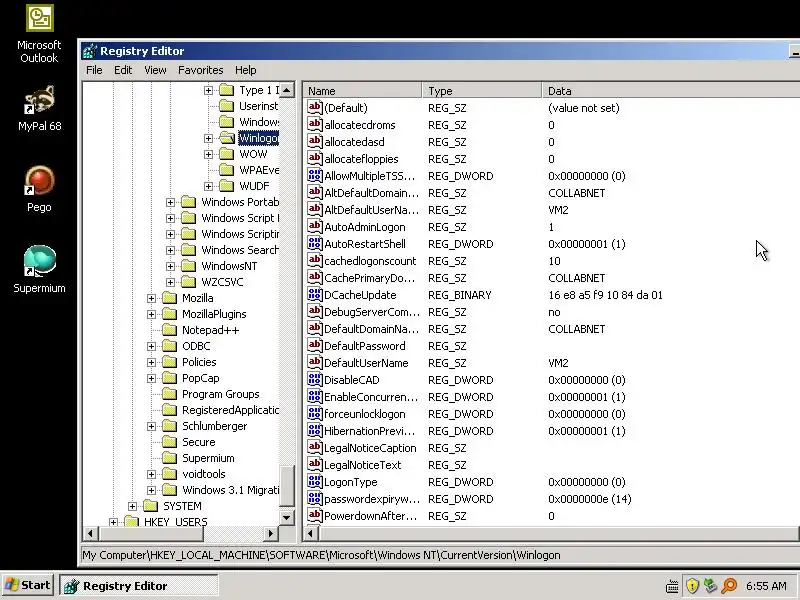Click the tree pane's right scroll arrow
Screen dimensions: 800x600
click(271, 534)
